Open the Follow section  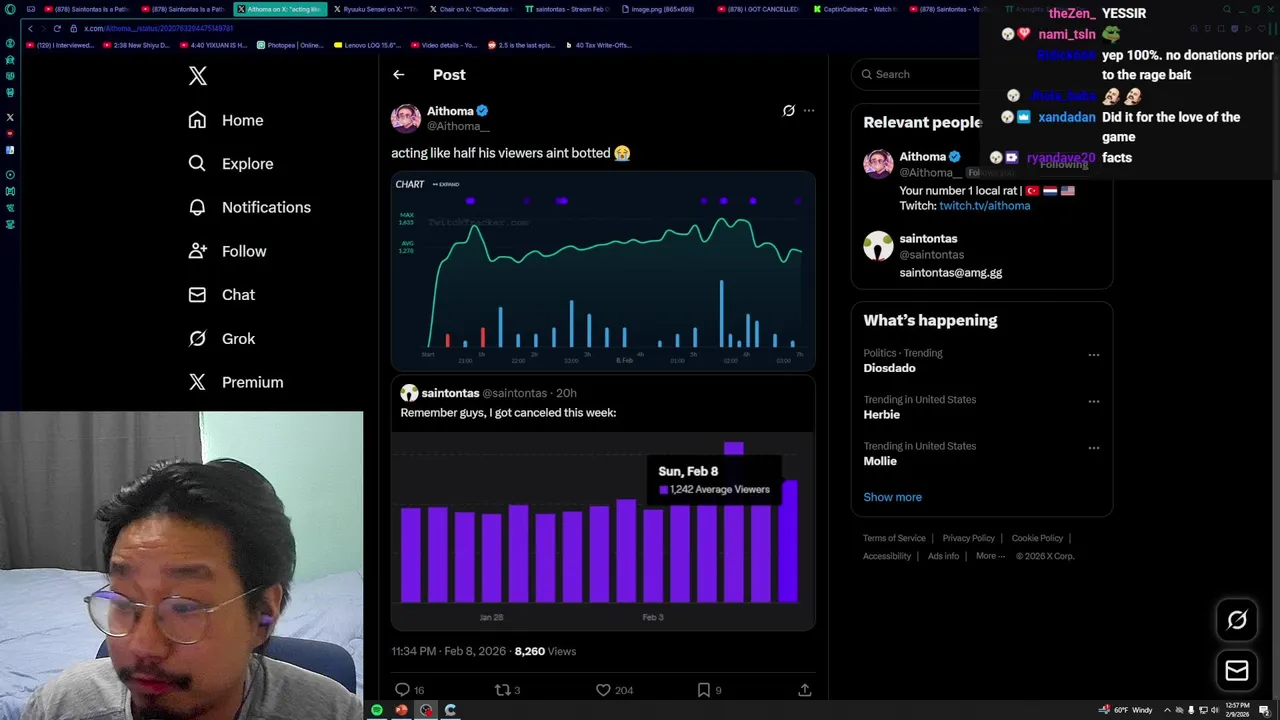coord(227,251)
